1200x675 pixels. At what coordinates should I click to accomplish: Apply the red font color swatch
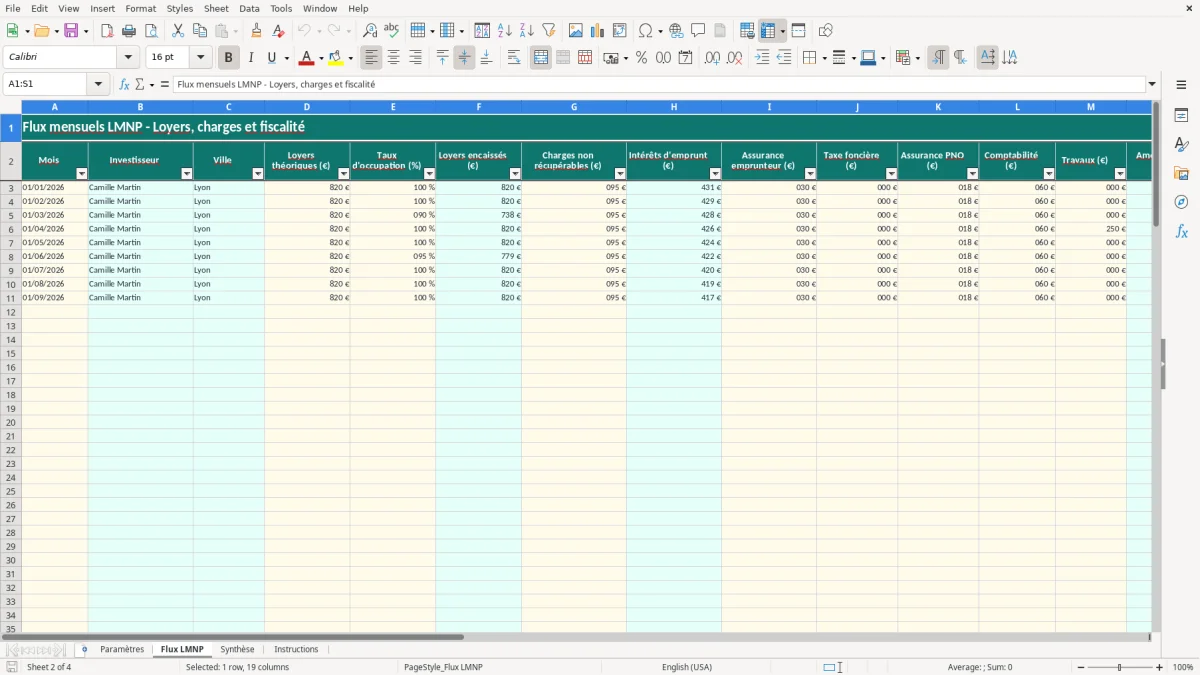point(306,58)
